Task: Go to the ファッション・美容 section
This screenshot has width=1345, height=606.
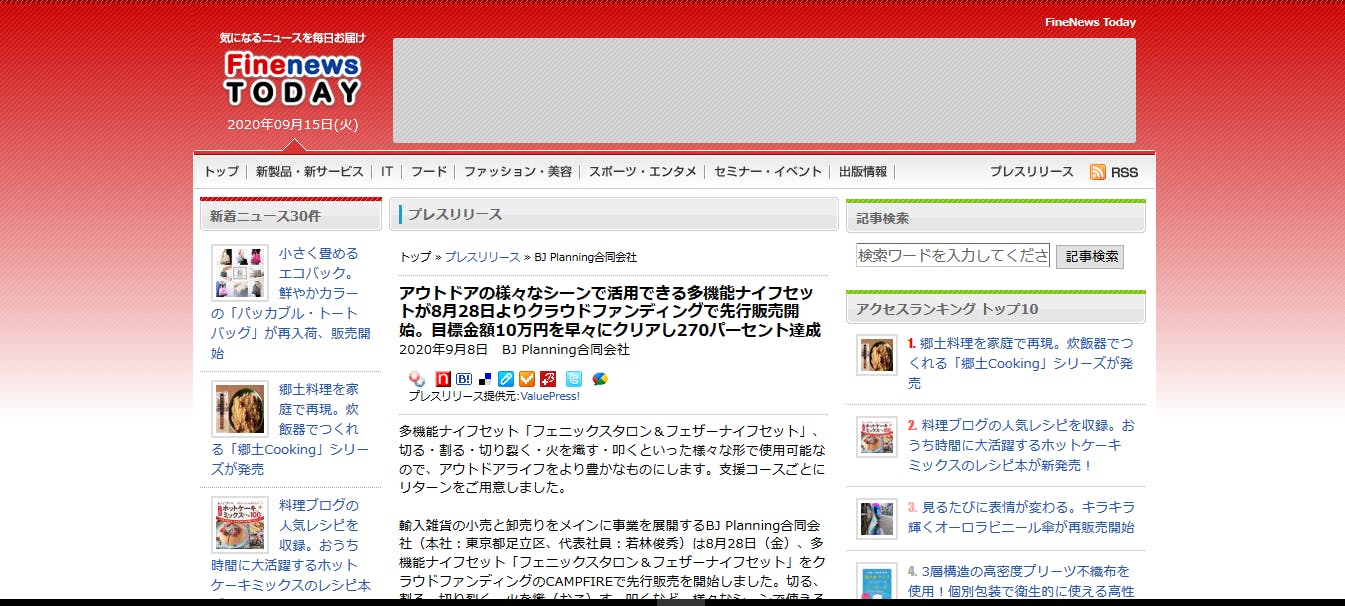Action: [517, 172]
